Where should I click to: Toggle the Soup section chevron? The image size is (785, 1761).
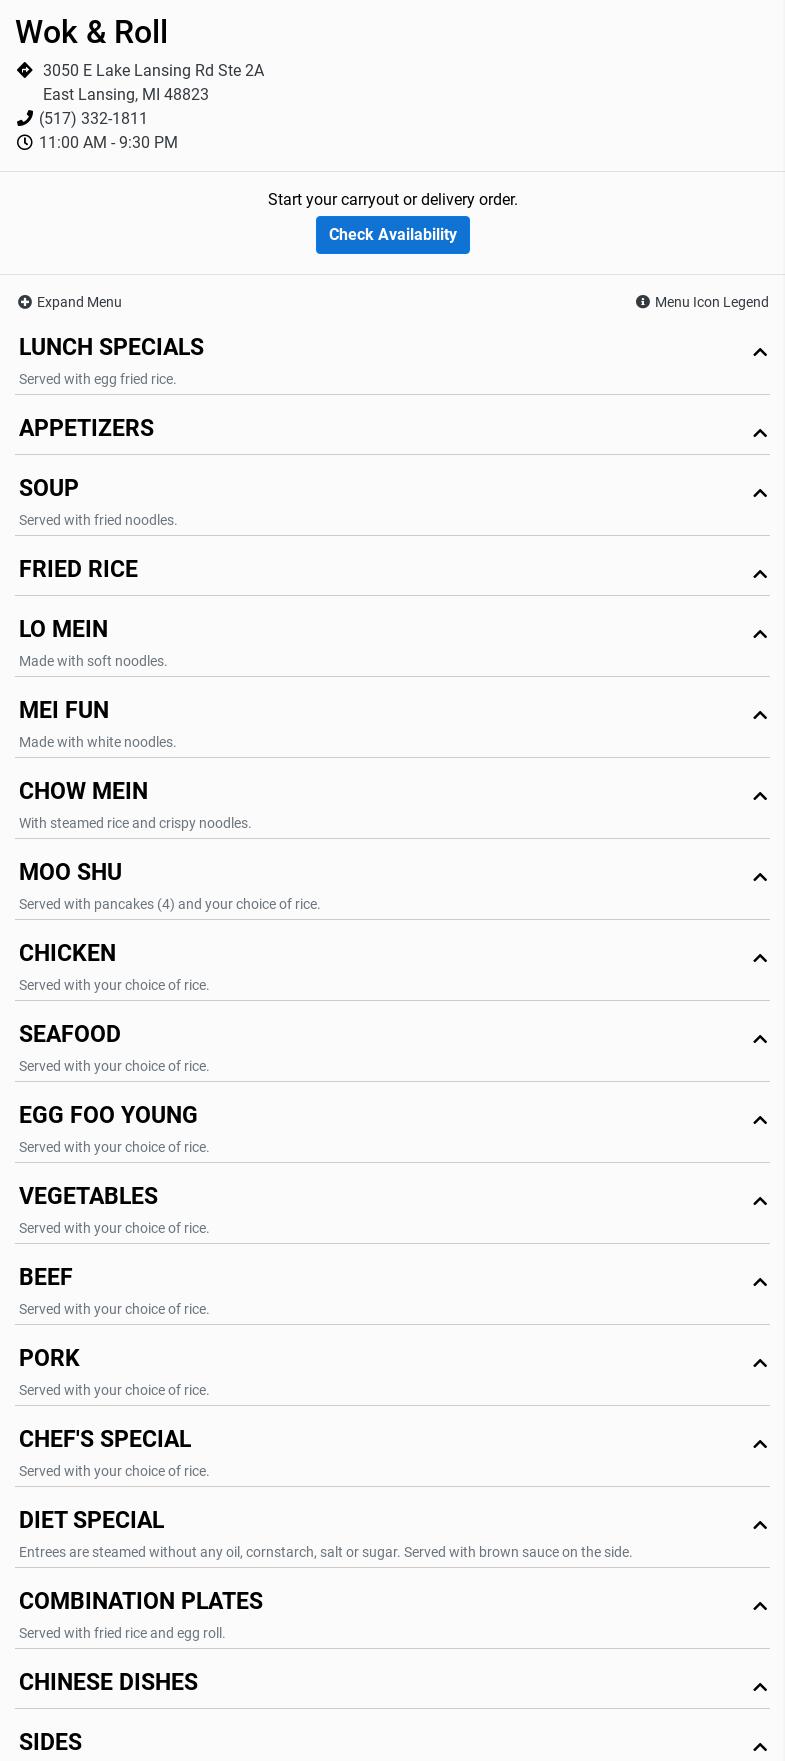coord(760,493)
